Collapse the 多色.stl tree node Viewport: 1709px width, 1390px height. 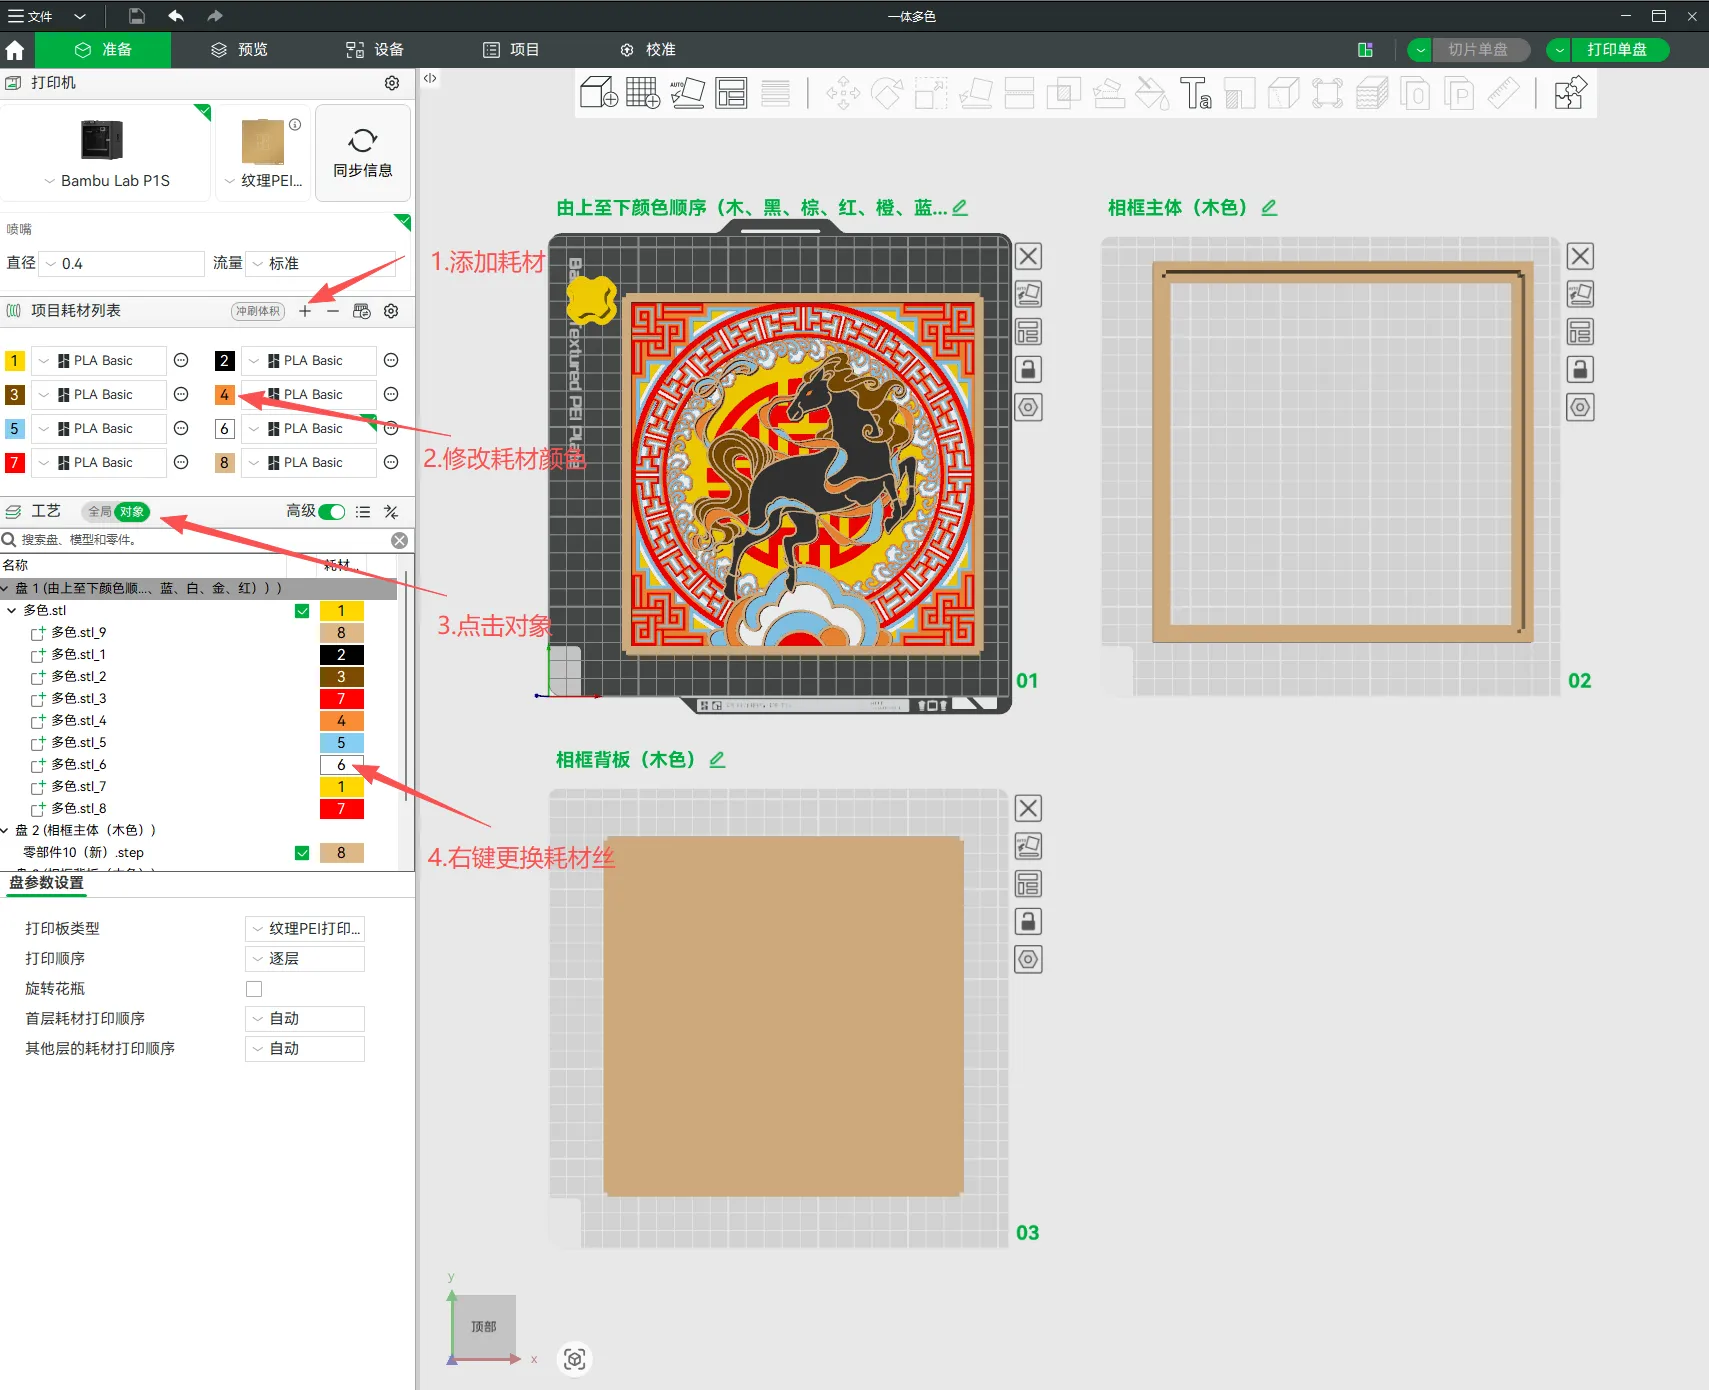12,611
